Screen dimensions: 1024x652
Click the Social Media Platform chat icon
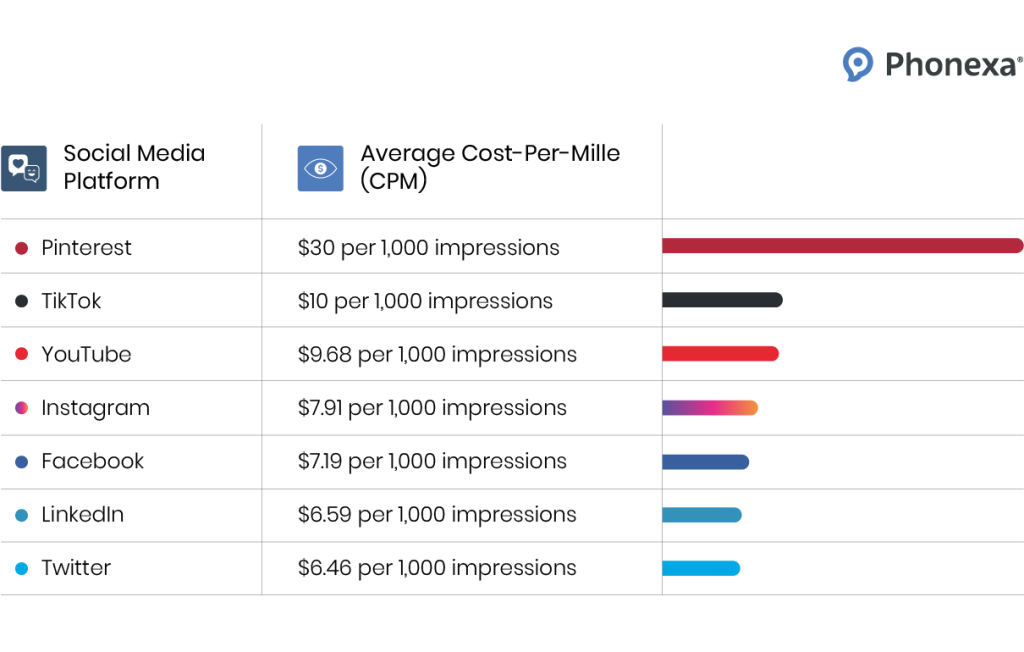tap(24, 168)
